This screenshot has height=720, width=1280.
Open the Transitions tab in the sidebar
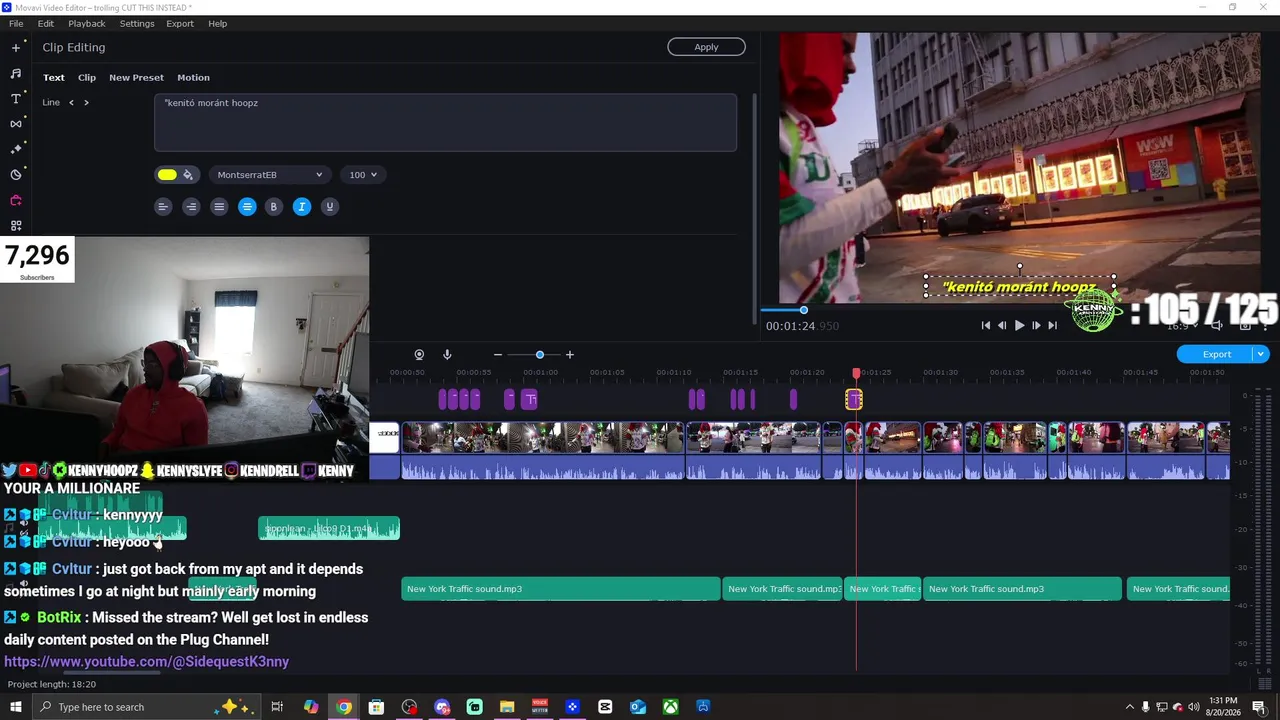click(x=16, y=124)
